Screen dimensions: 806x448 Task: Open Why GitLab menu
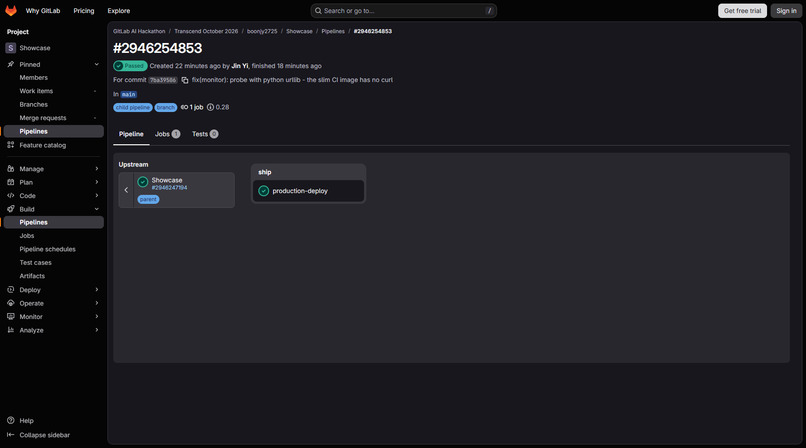pos(43,10)
